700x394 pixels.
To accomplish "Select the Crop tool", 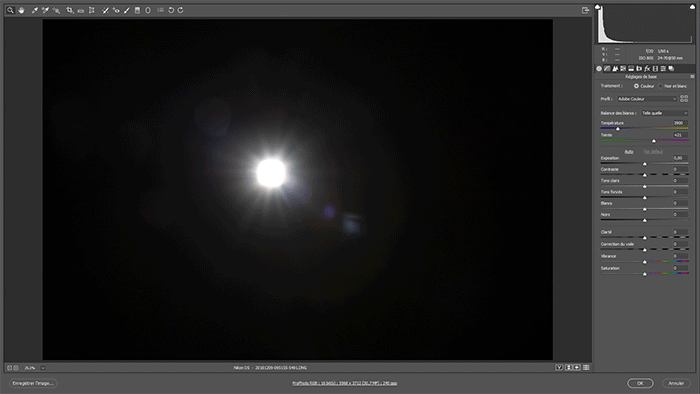I will click(70, 10).
